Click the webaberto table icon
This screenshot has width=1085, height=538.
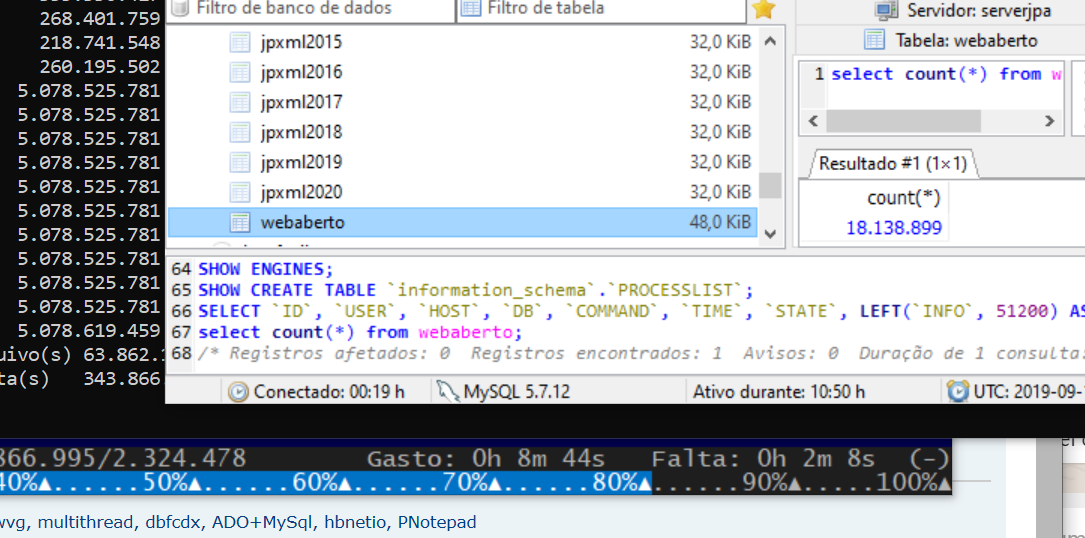tap(239, 222)
